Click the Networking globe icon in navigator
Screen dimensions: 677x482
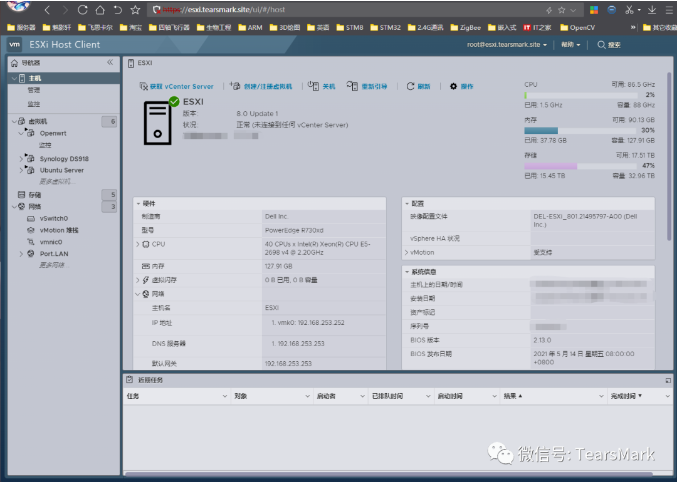[22, 206]
